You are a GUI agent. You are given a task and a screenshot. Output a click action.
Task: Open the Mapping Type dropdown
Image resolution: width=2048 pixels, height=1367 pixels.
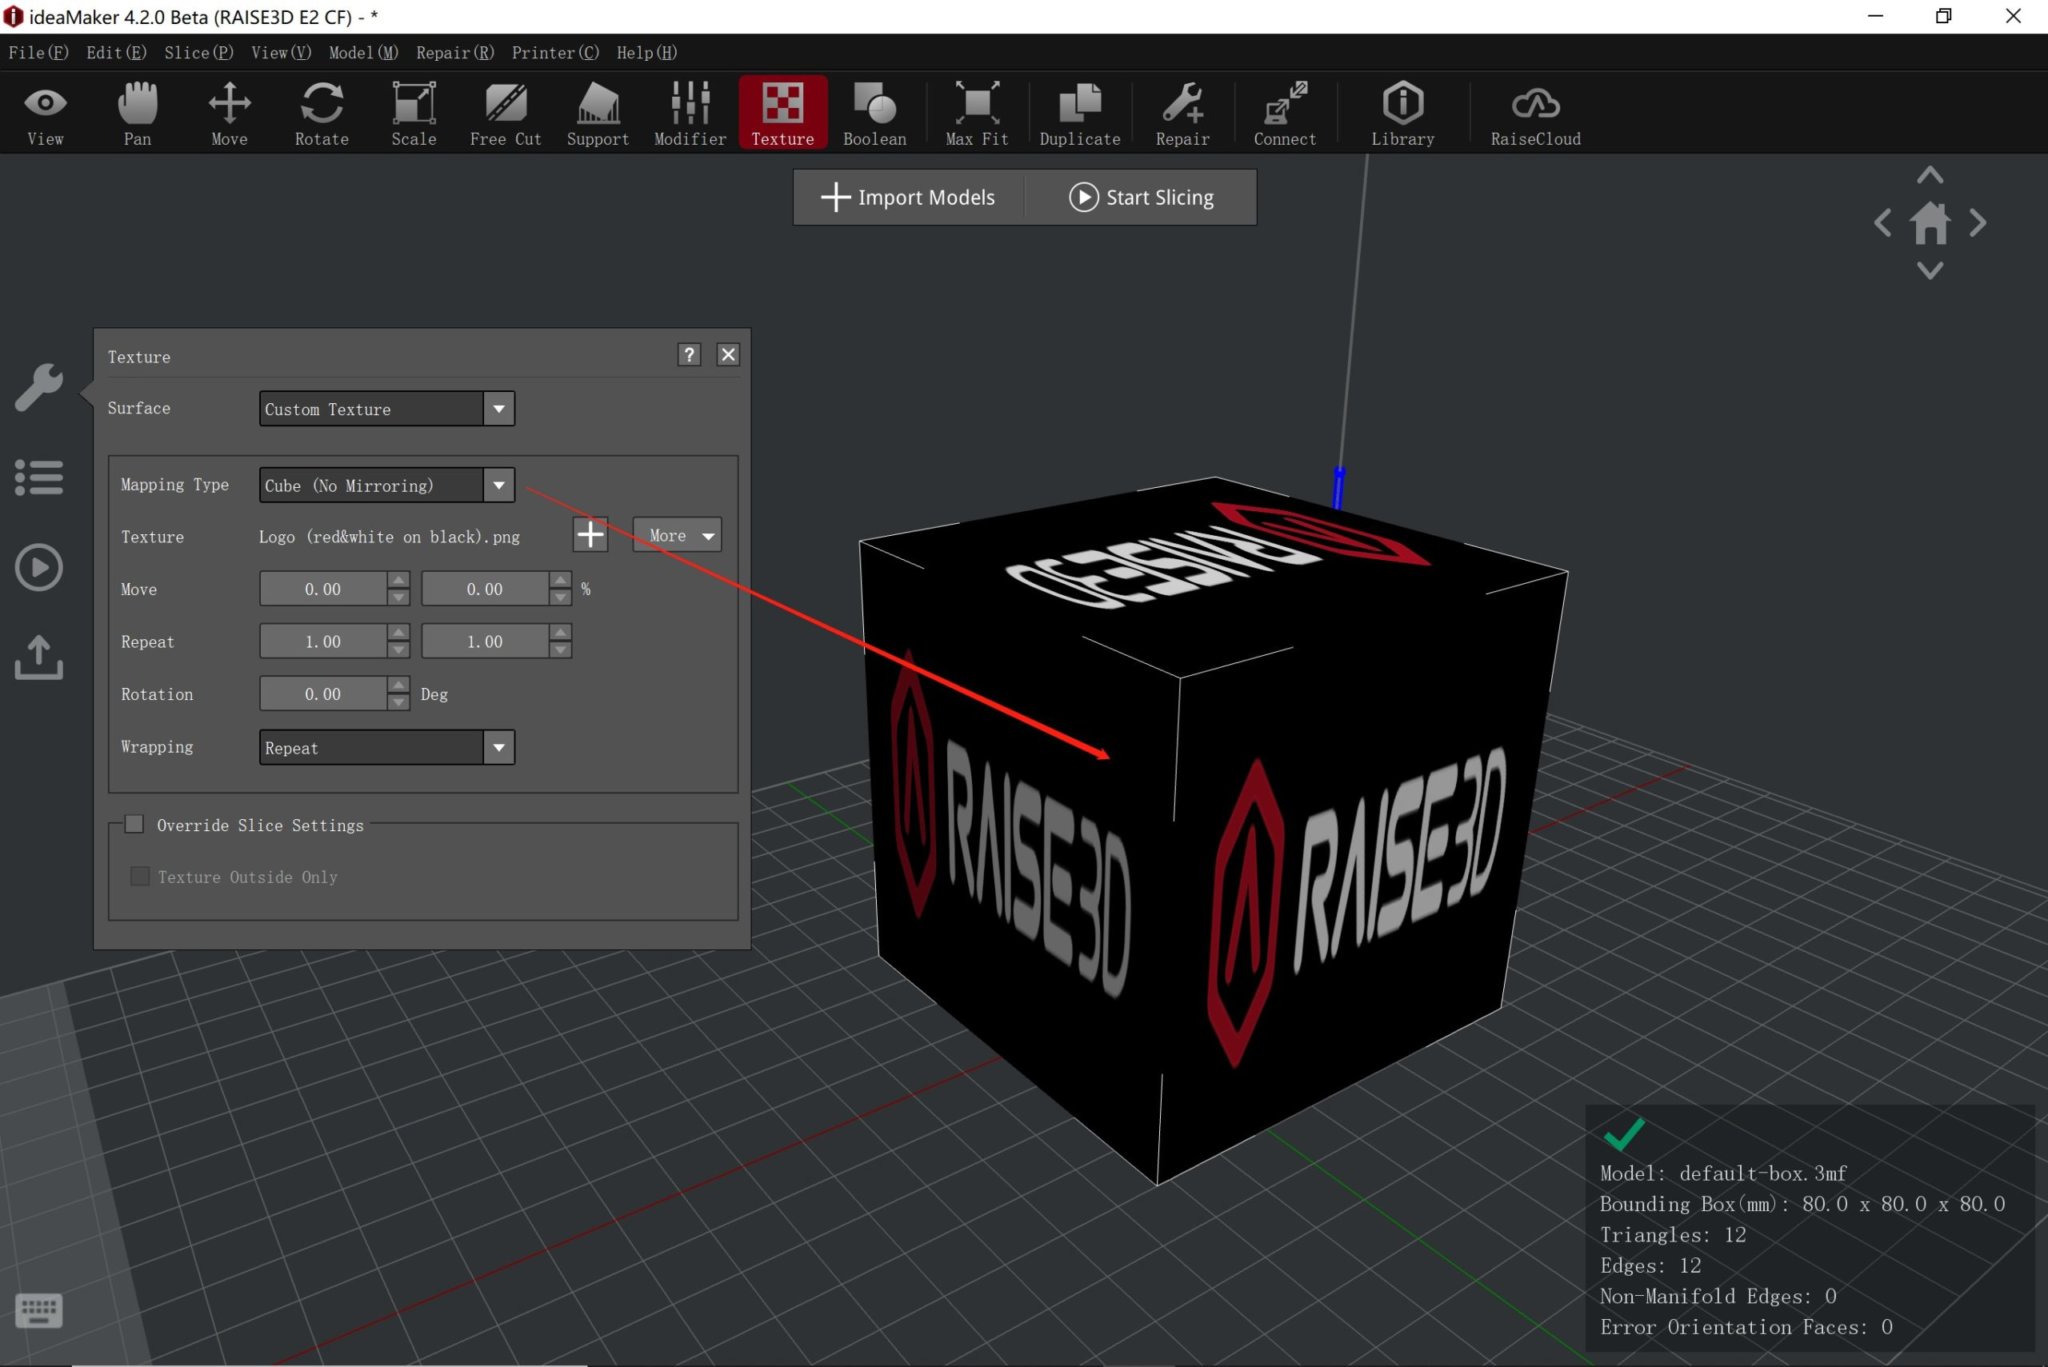(499, 485)
